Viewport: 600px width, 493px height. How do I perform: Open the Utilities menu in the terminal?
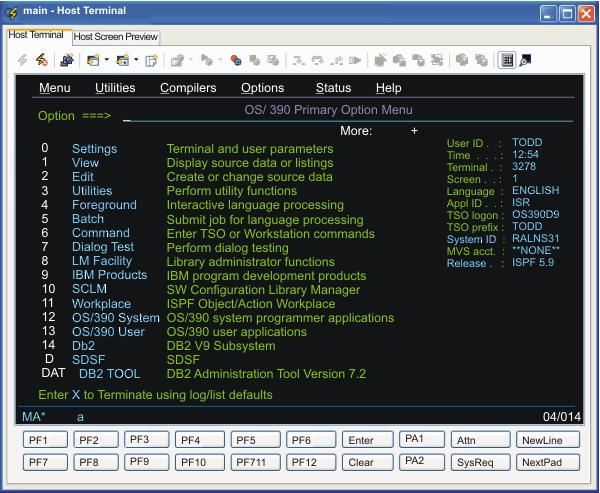115,88
